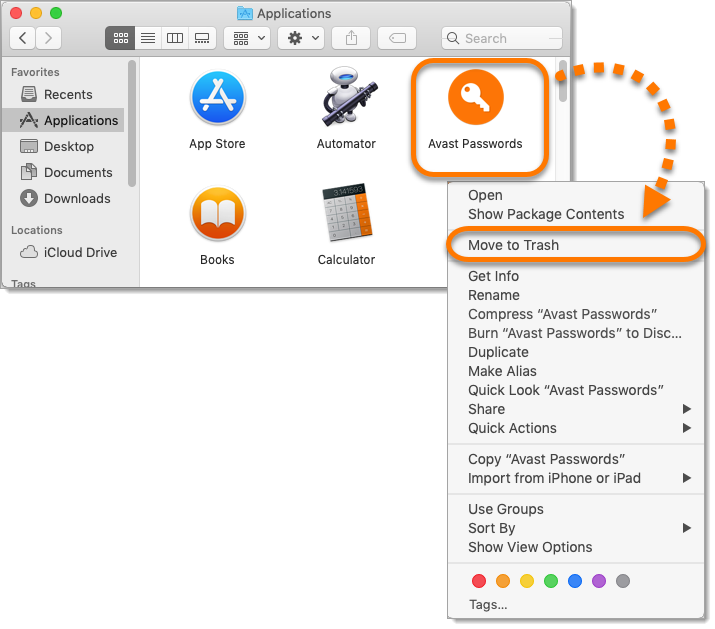Expand the Sort By submenu
715x629 pixels.
click(x=576, y=528)
